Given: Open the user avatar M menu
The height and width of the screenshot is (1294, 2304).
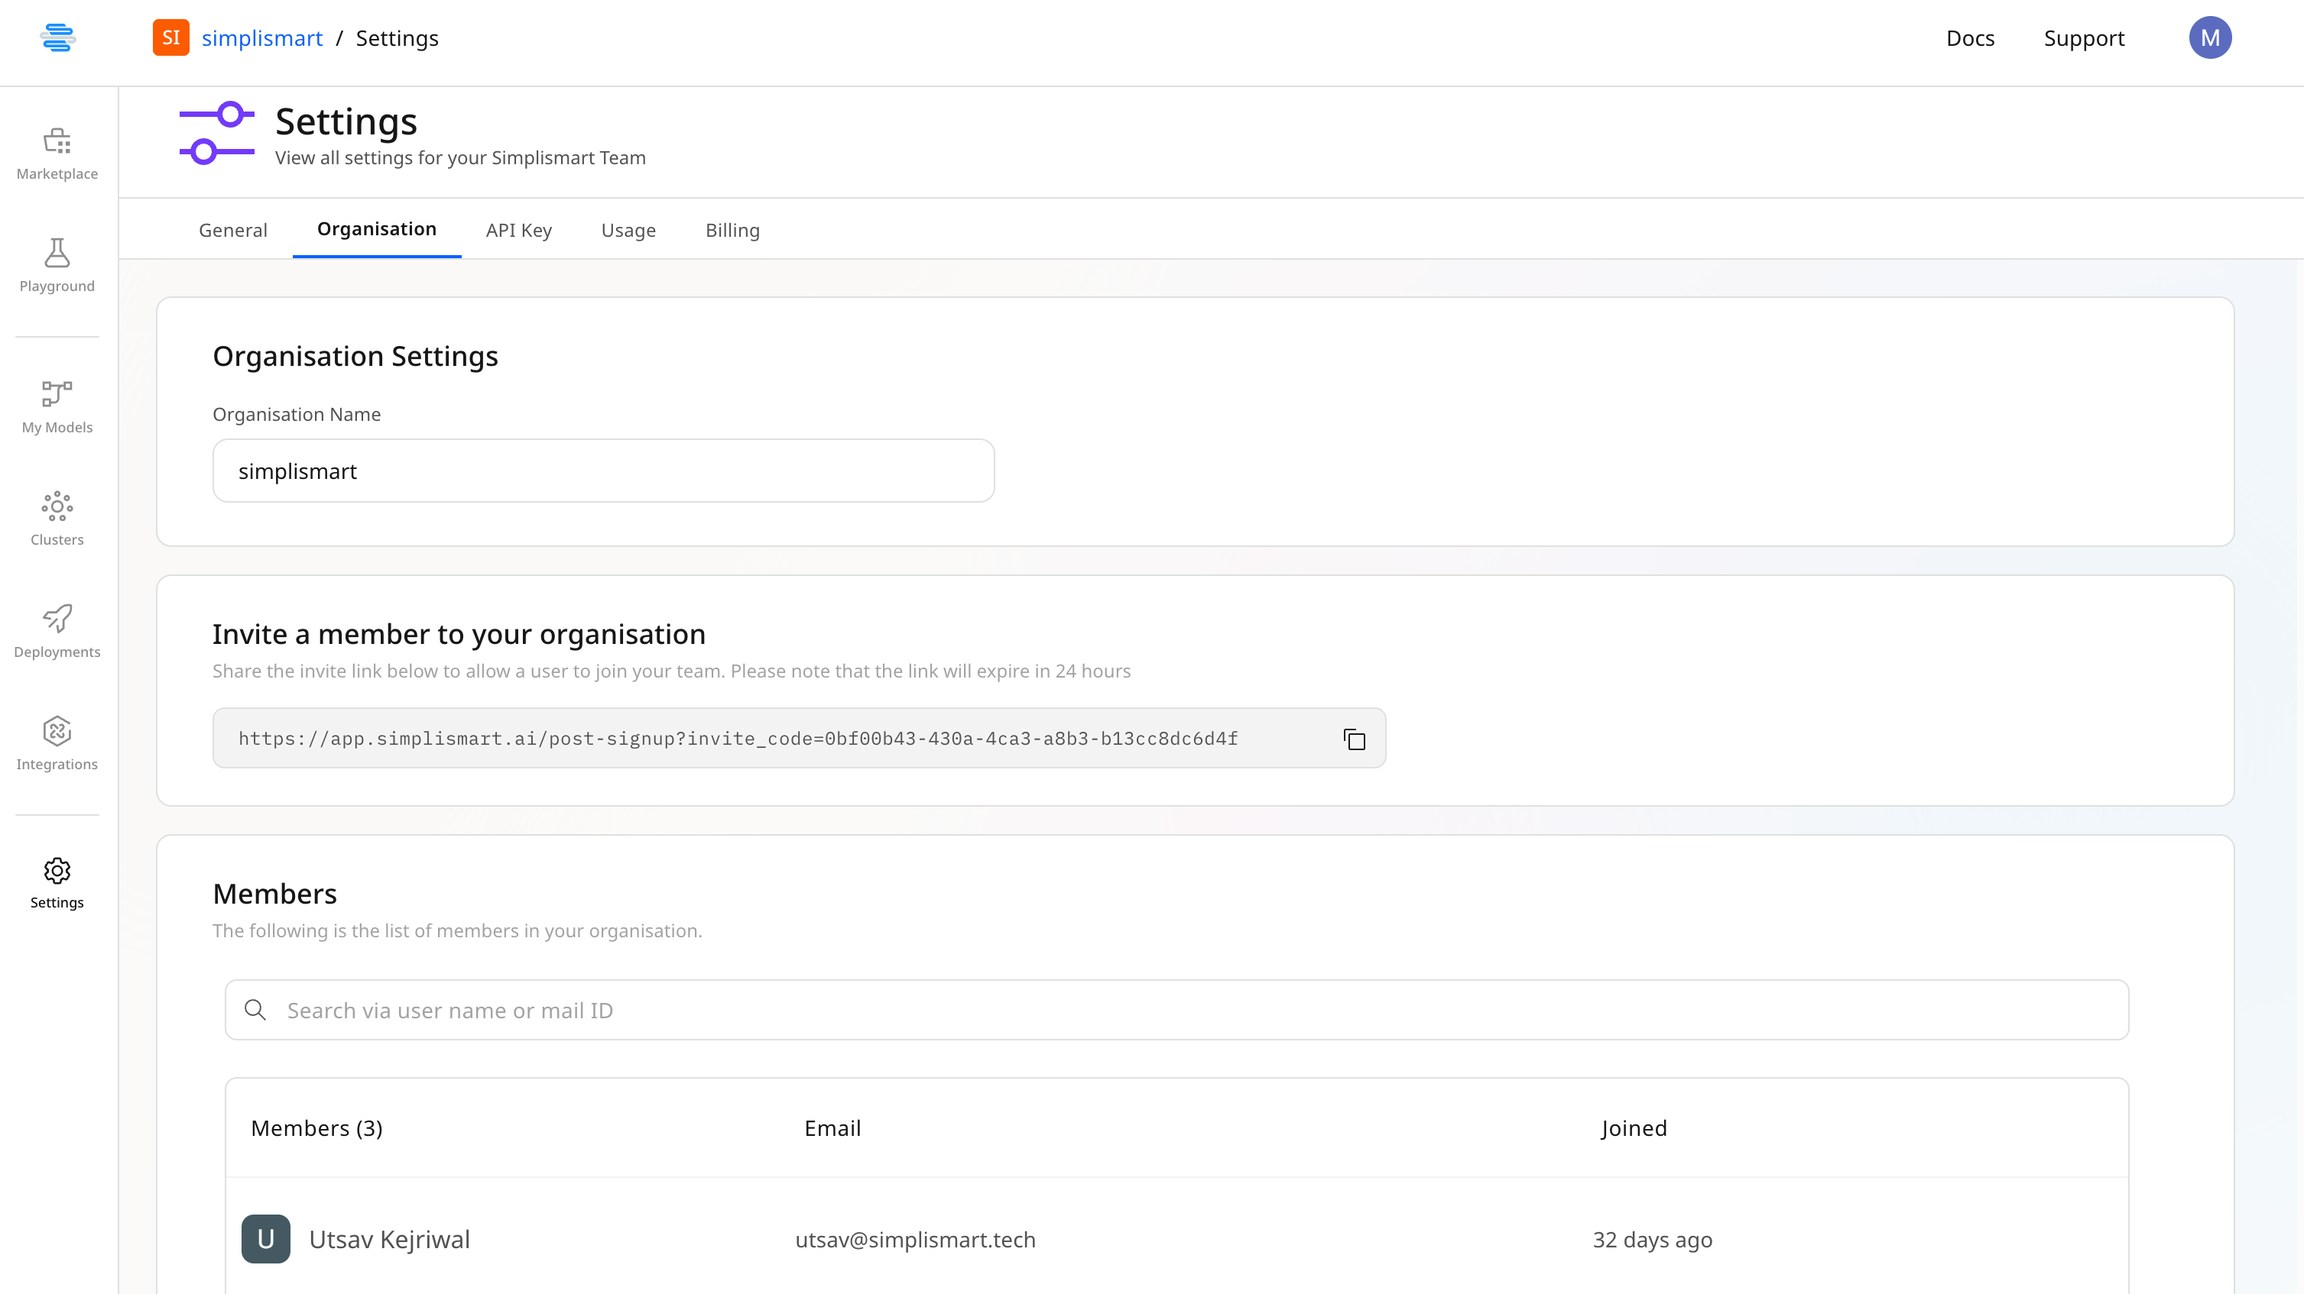Looking at the screenshot, I should pos(2209,38).
